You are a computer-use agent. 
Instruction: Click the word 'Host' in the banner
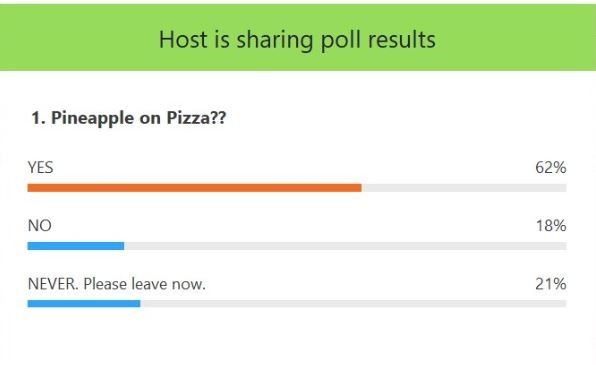click(183, 39)
